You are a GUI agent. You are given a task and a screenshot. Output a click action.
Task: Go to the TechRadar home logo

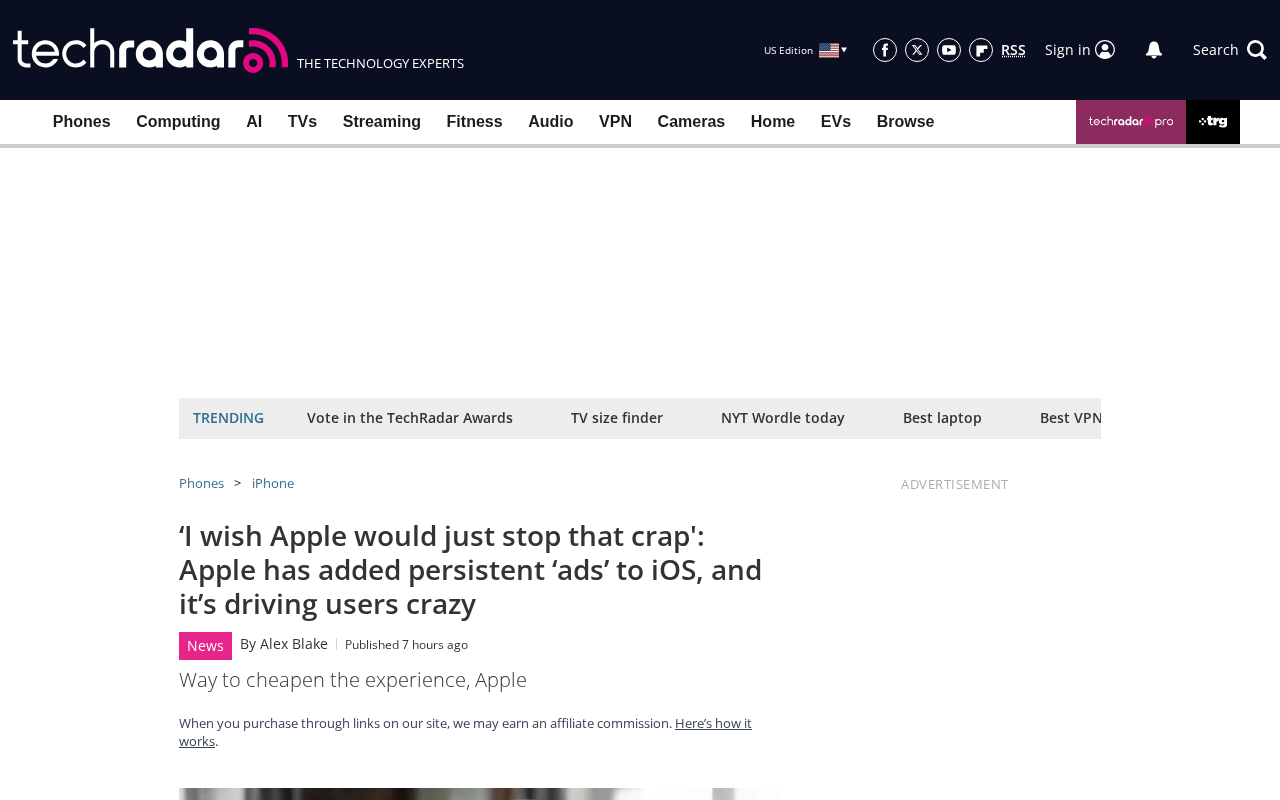click(150, 50)
